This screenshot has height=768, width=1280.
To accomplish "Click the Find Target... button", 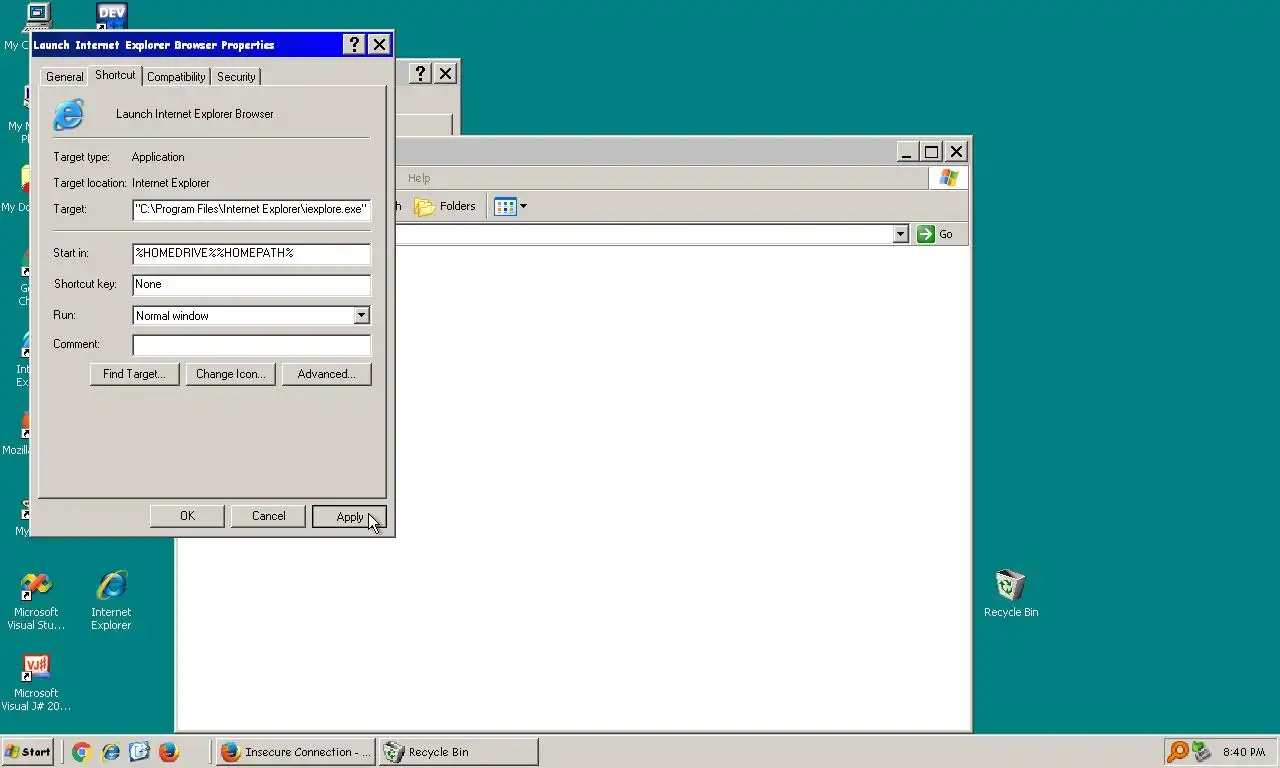I will click(x=134, y=374).
